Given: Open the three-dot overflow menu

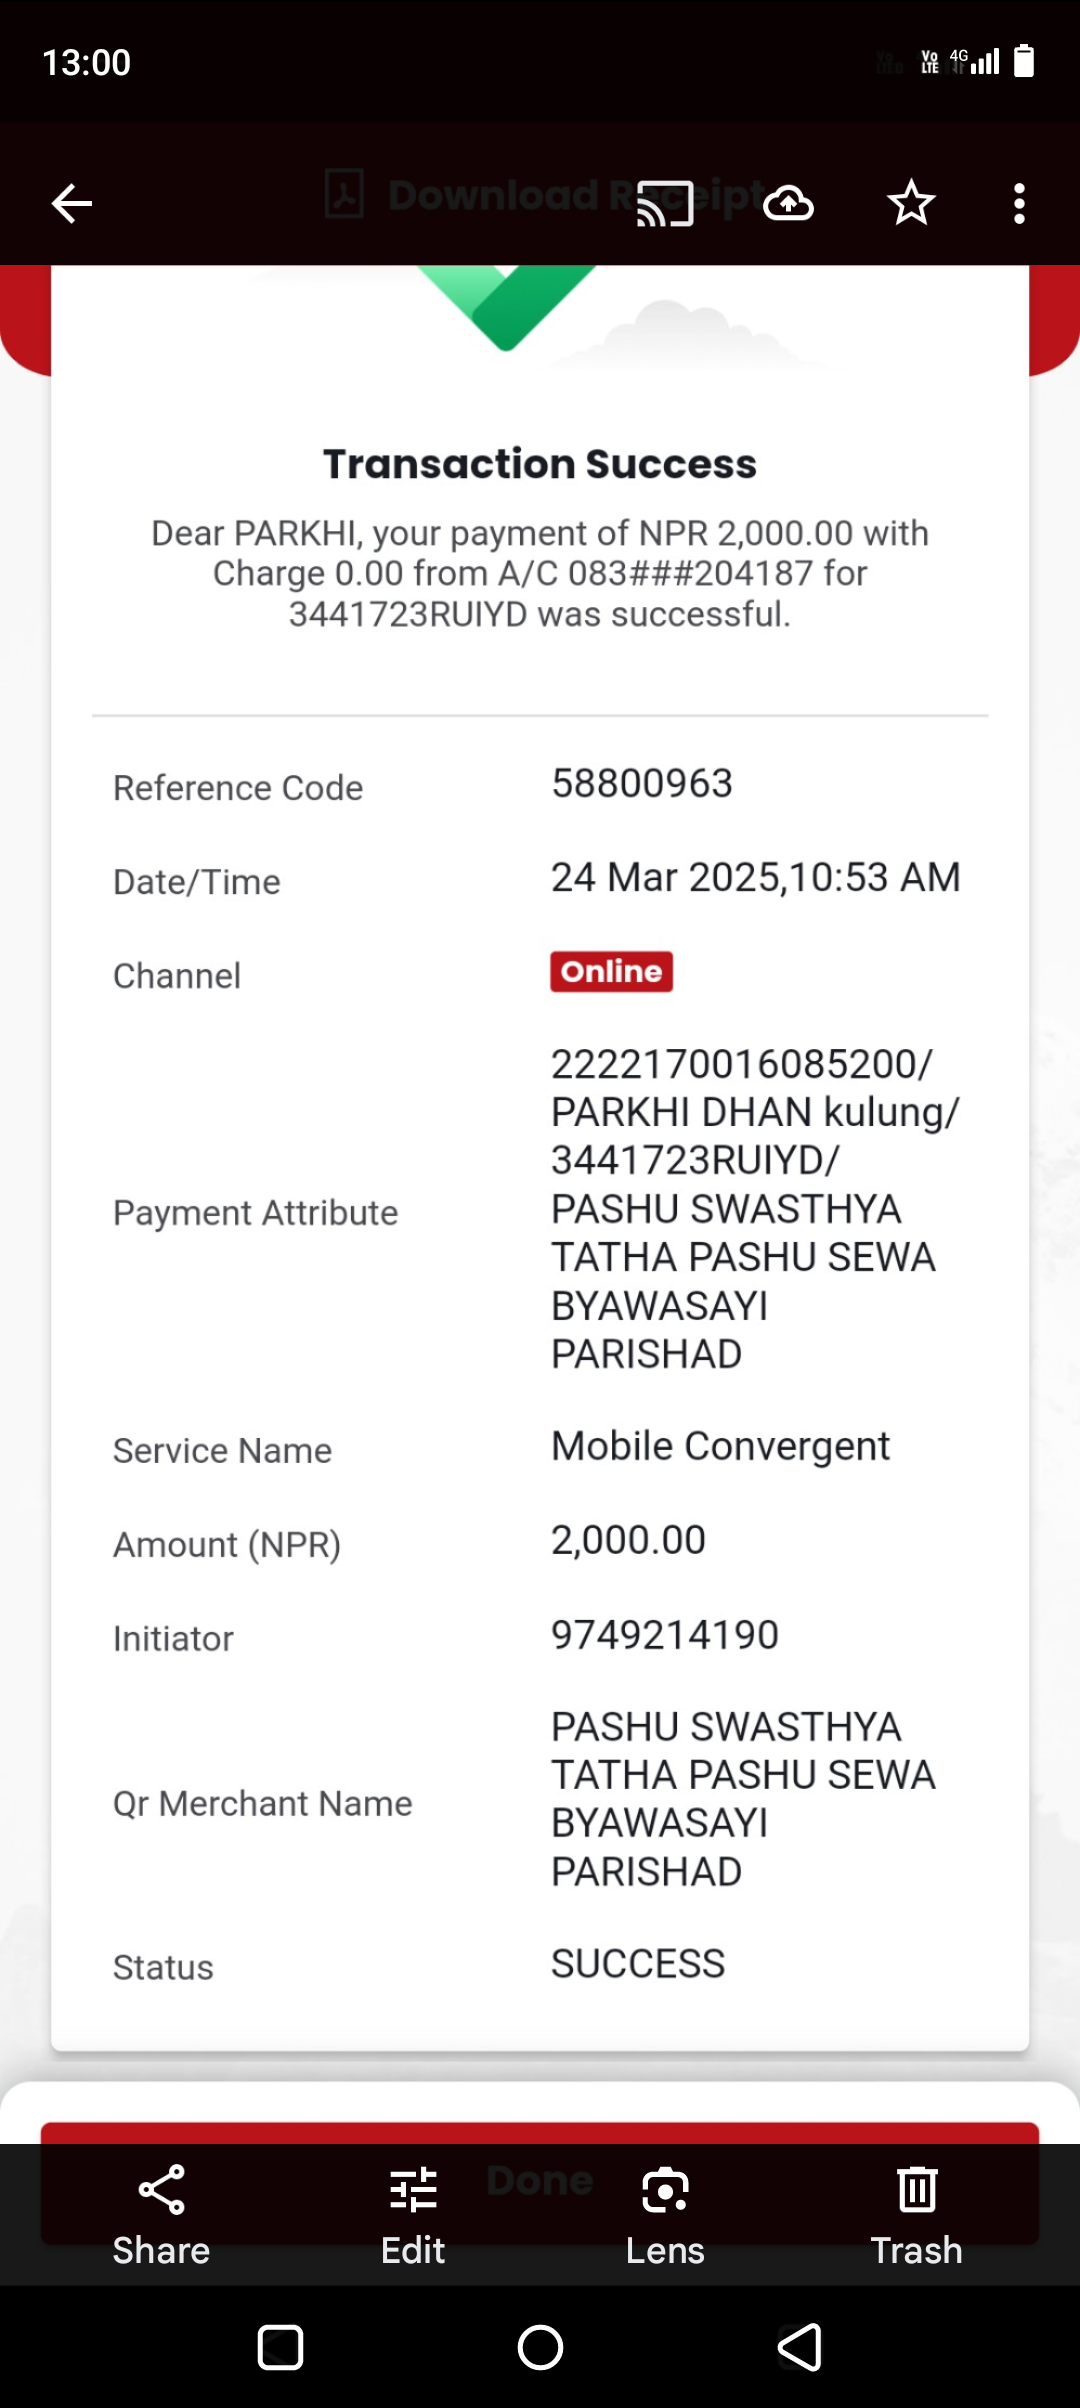Looking at the screenshot, I should [1019, 204].
